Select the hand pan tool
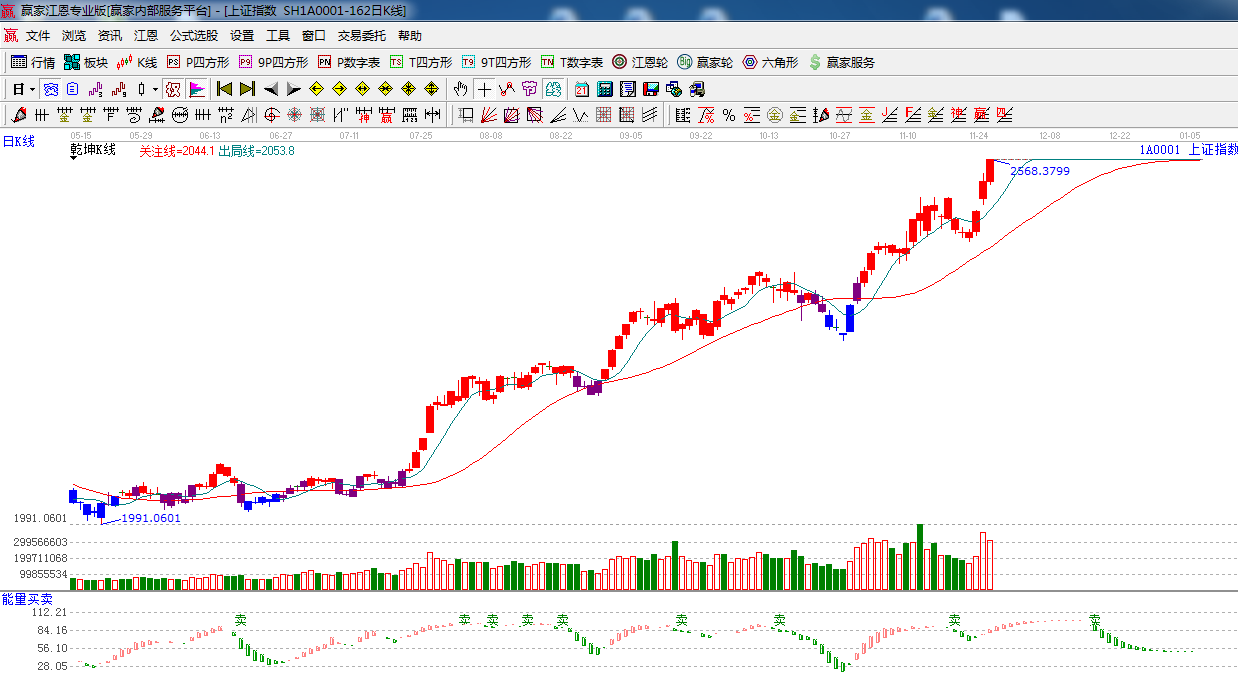1238x682 pixels. click(460, 89)
